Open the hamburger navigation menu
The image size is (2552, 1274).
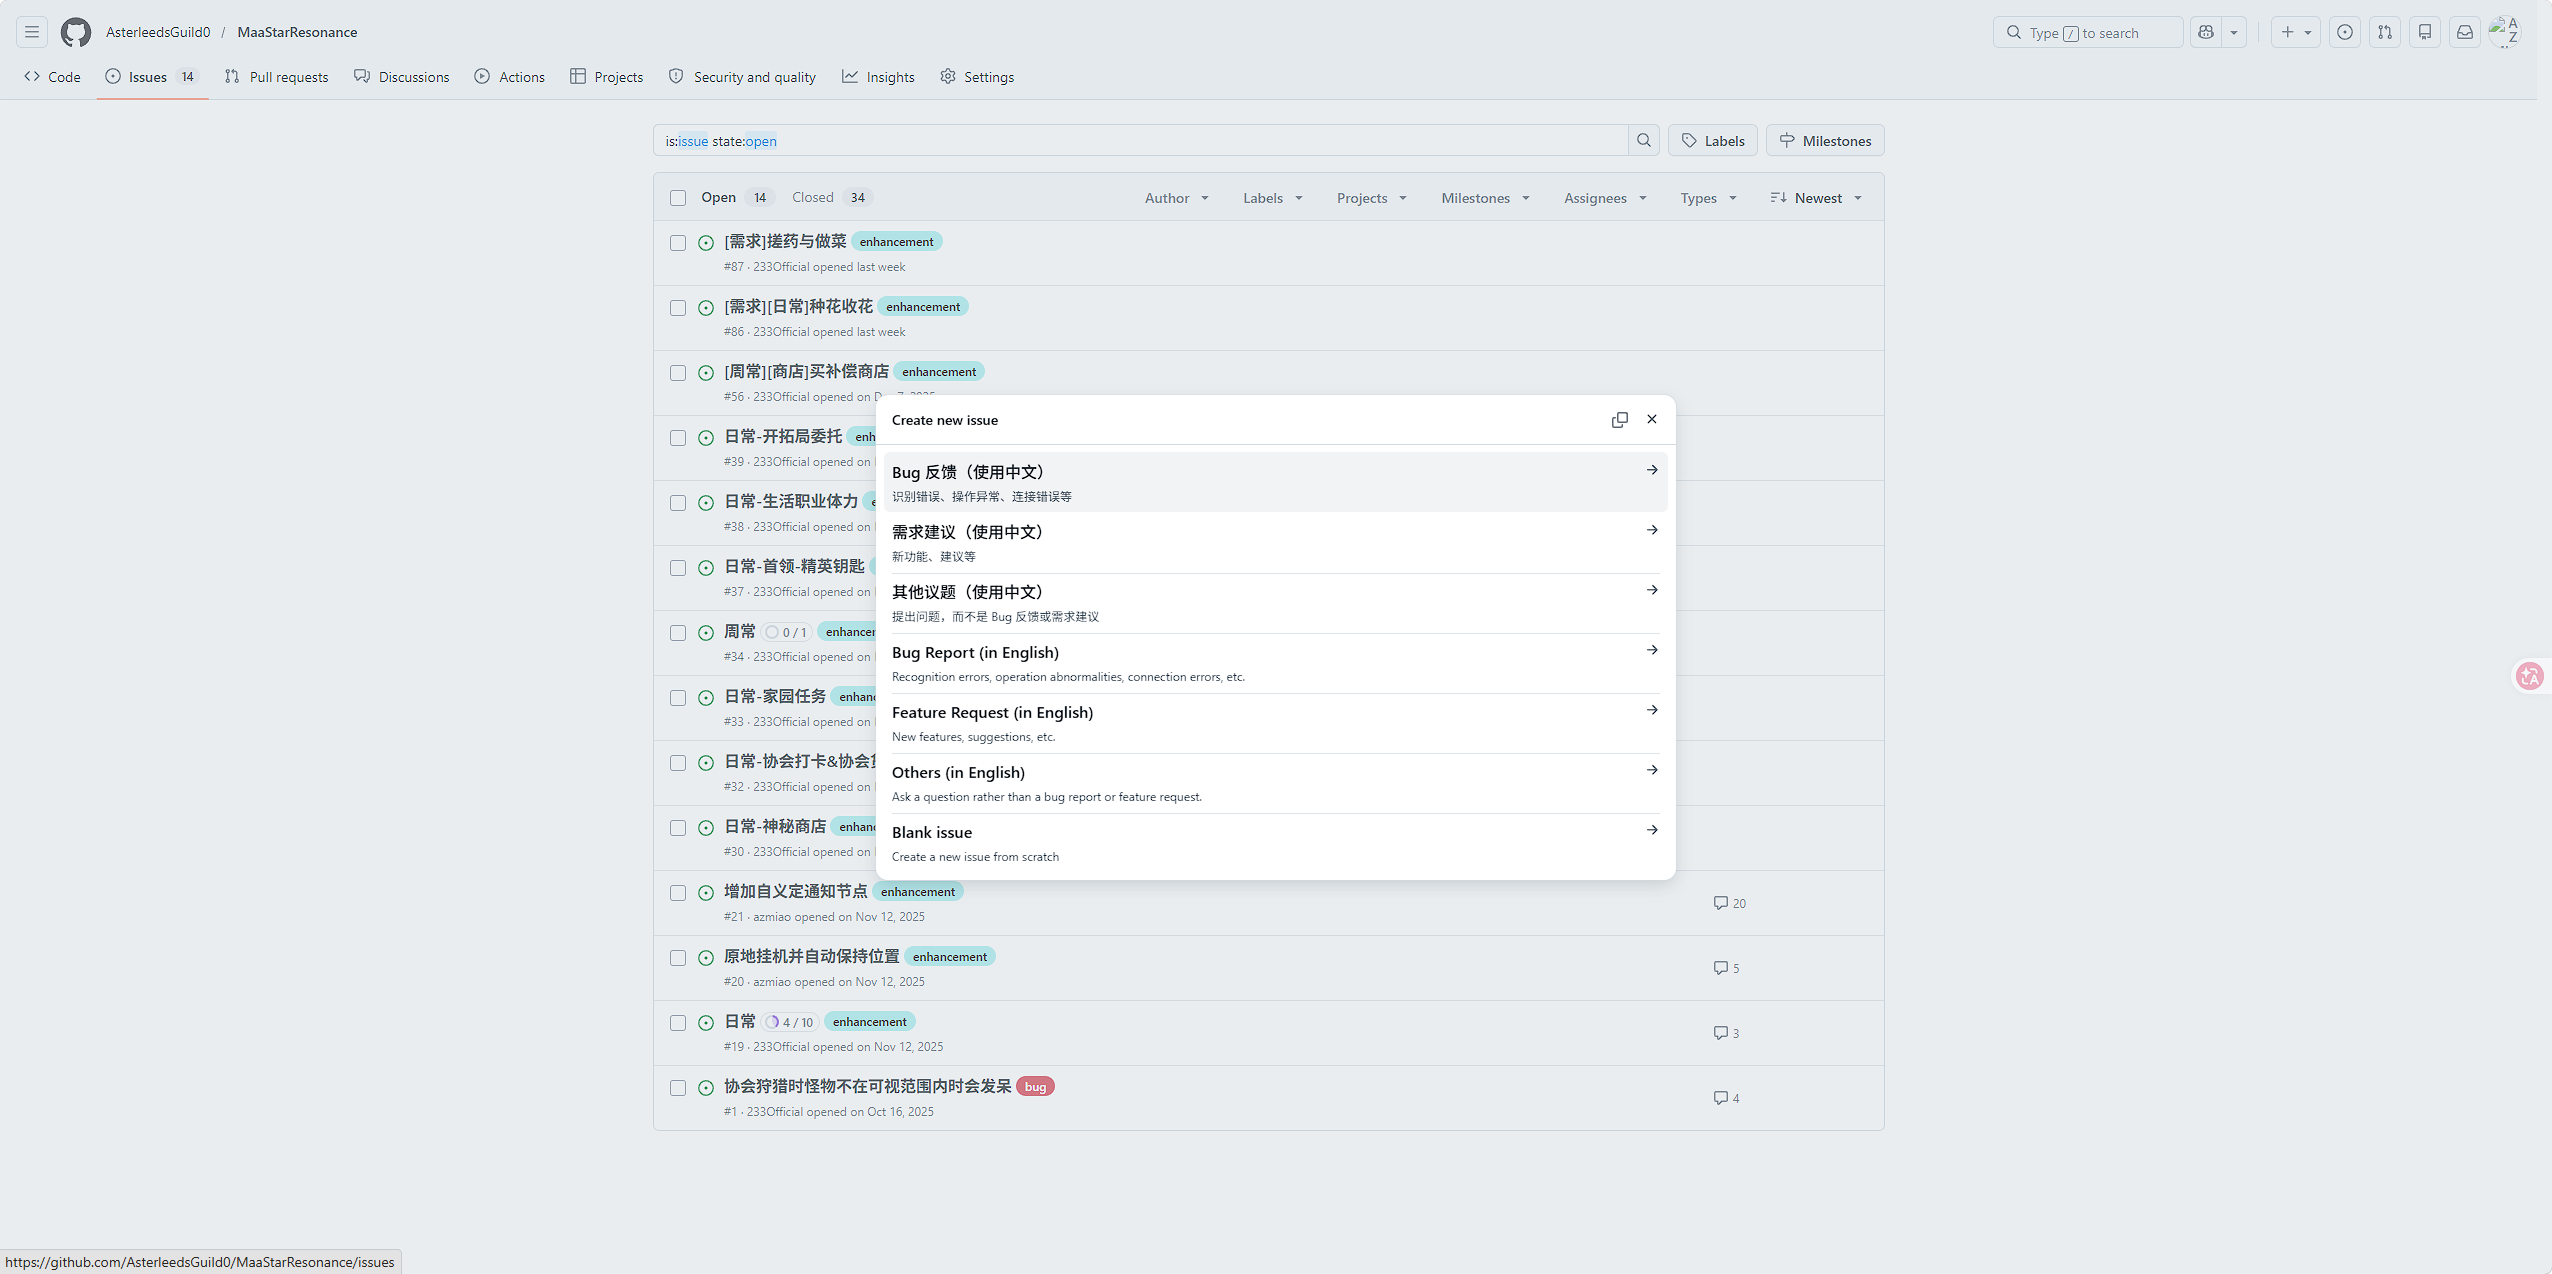[32, 32]
